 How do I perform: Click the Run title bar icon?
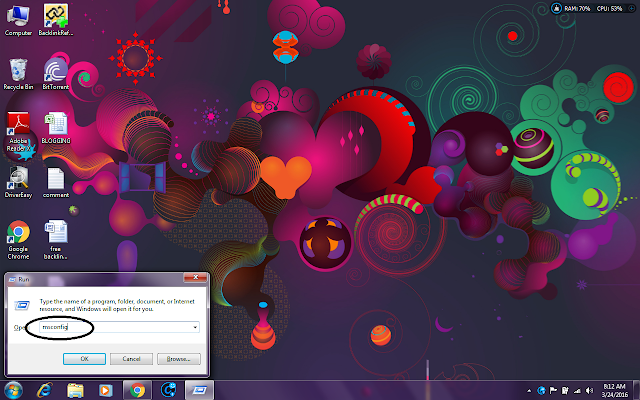(12, 279)
